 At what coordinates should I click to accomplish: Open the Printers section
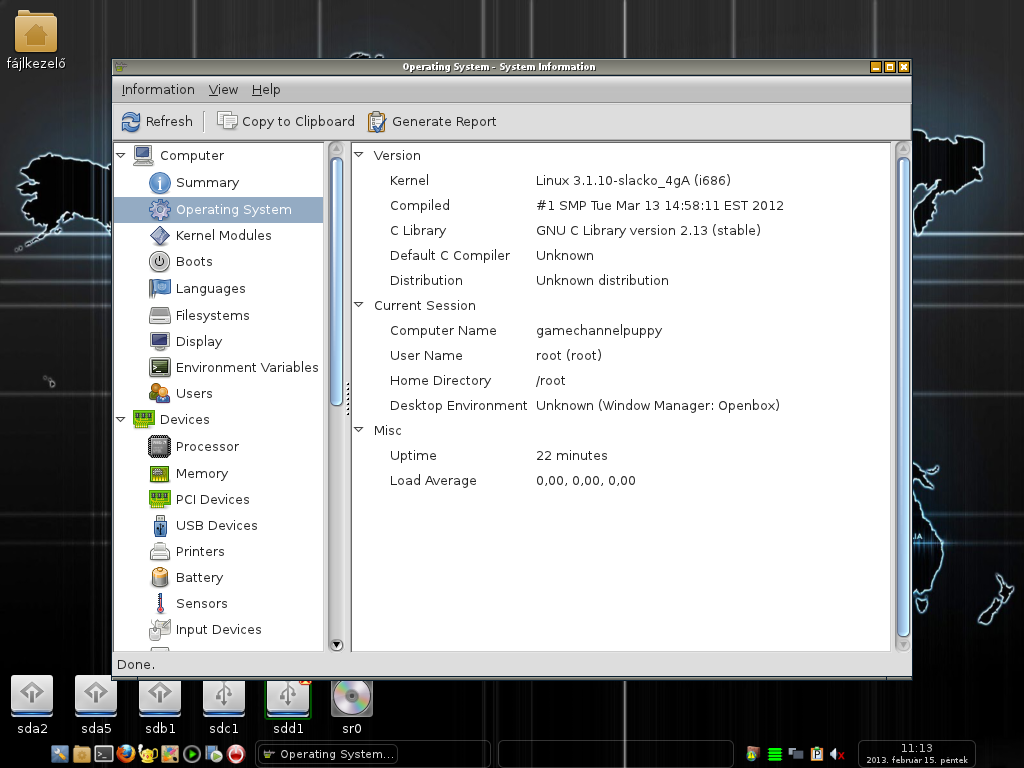(x=200, y=552)
